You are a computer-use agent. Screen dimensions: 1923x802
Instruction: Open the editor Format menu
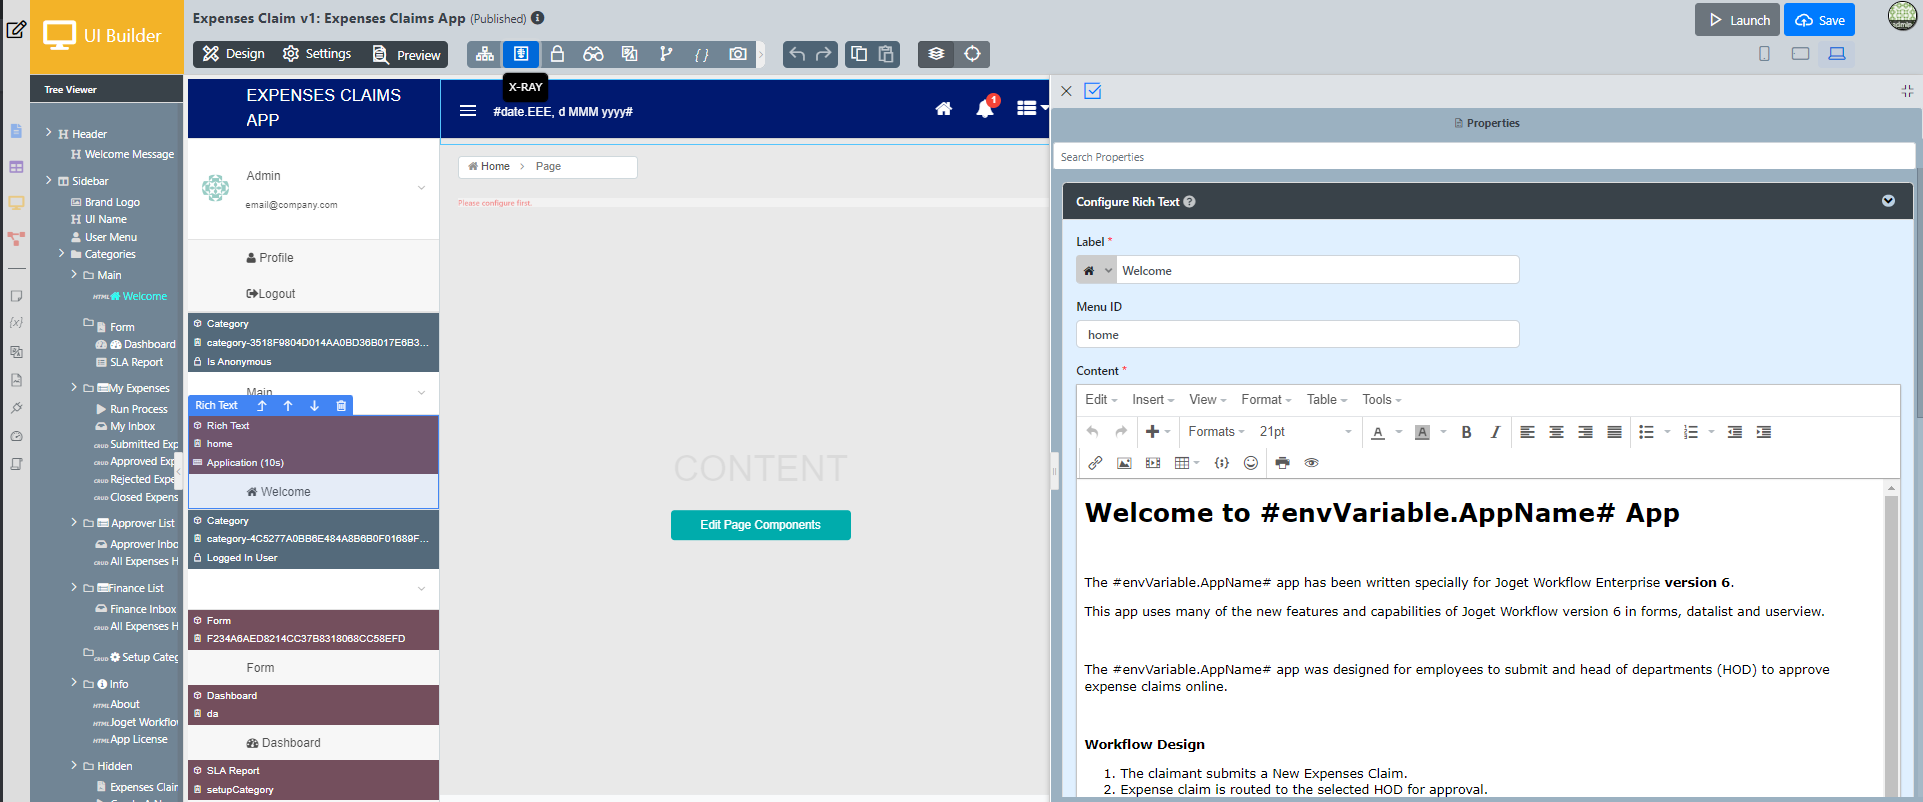1266,400
